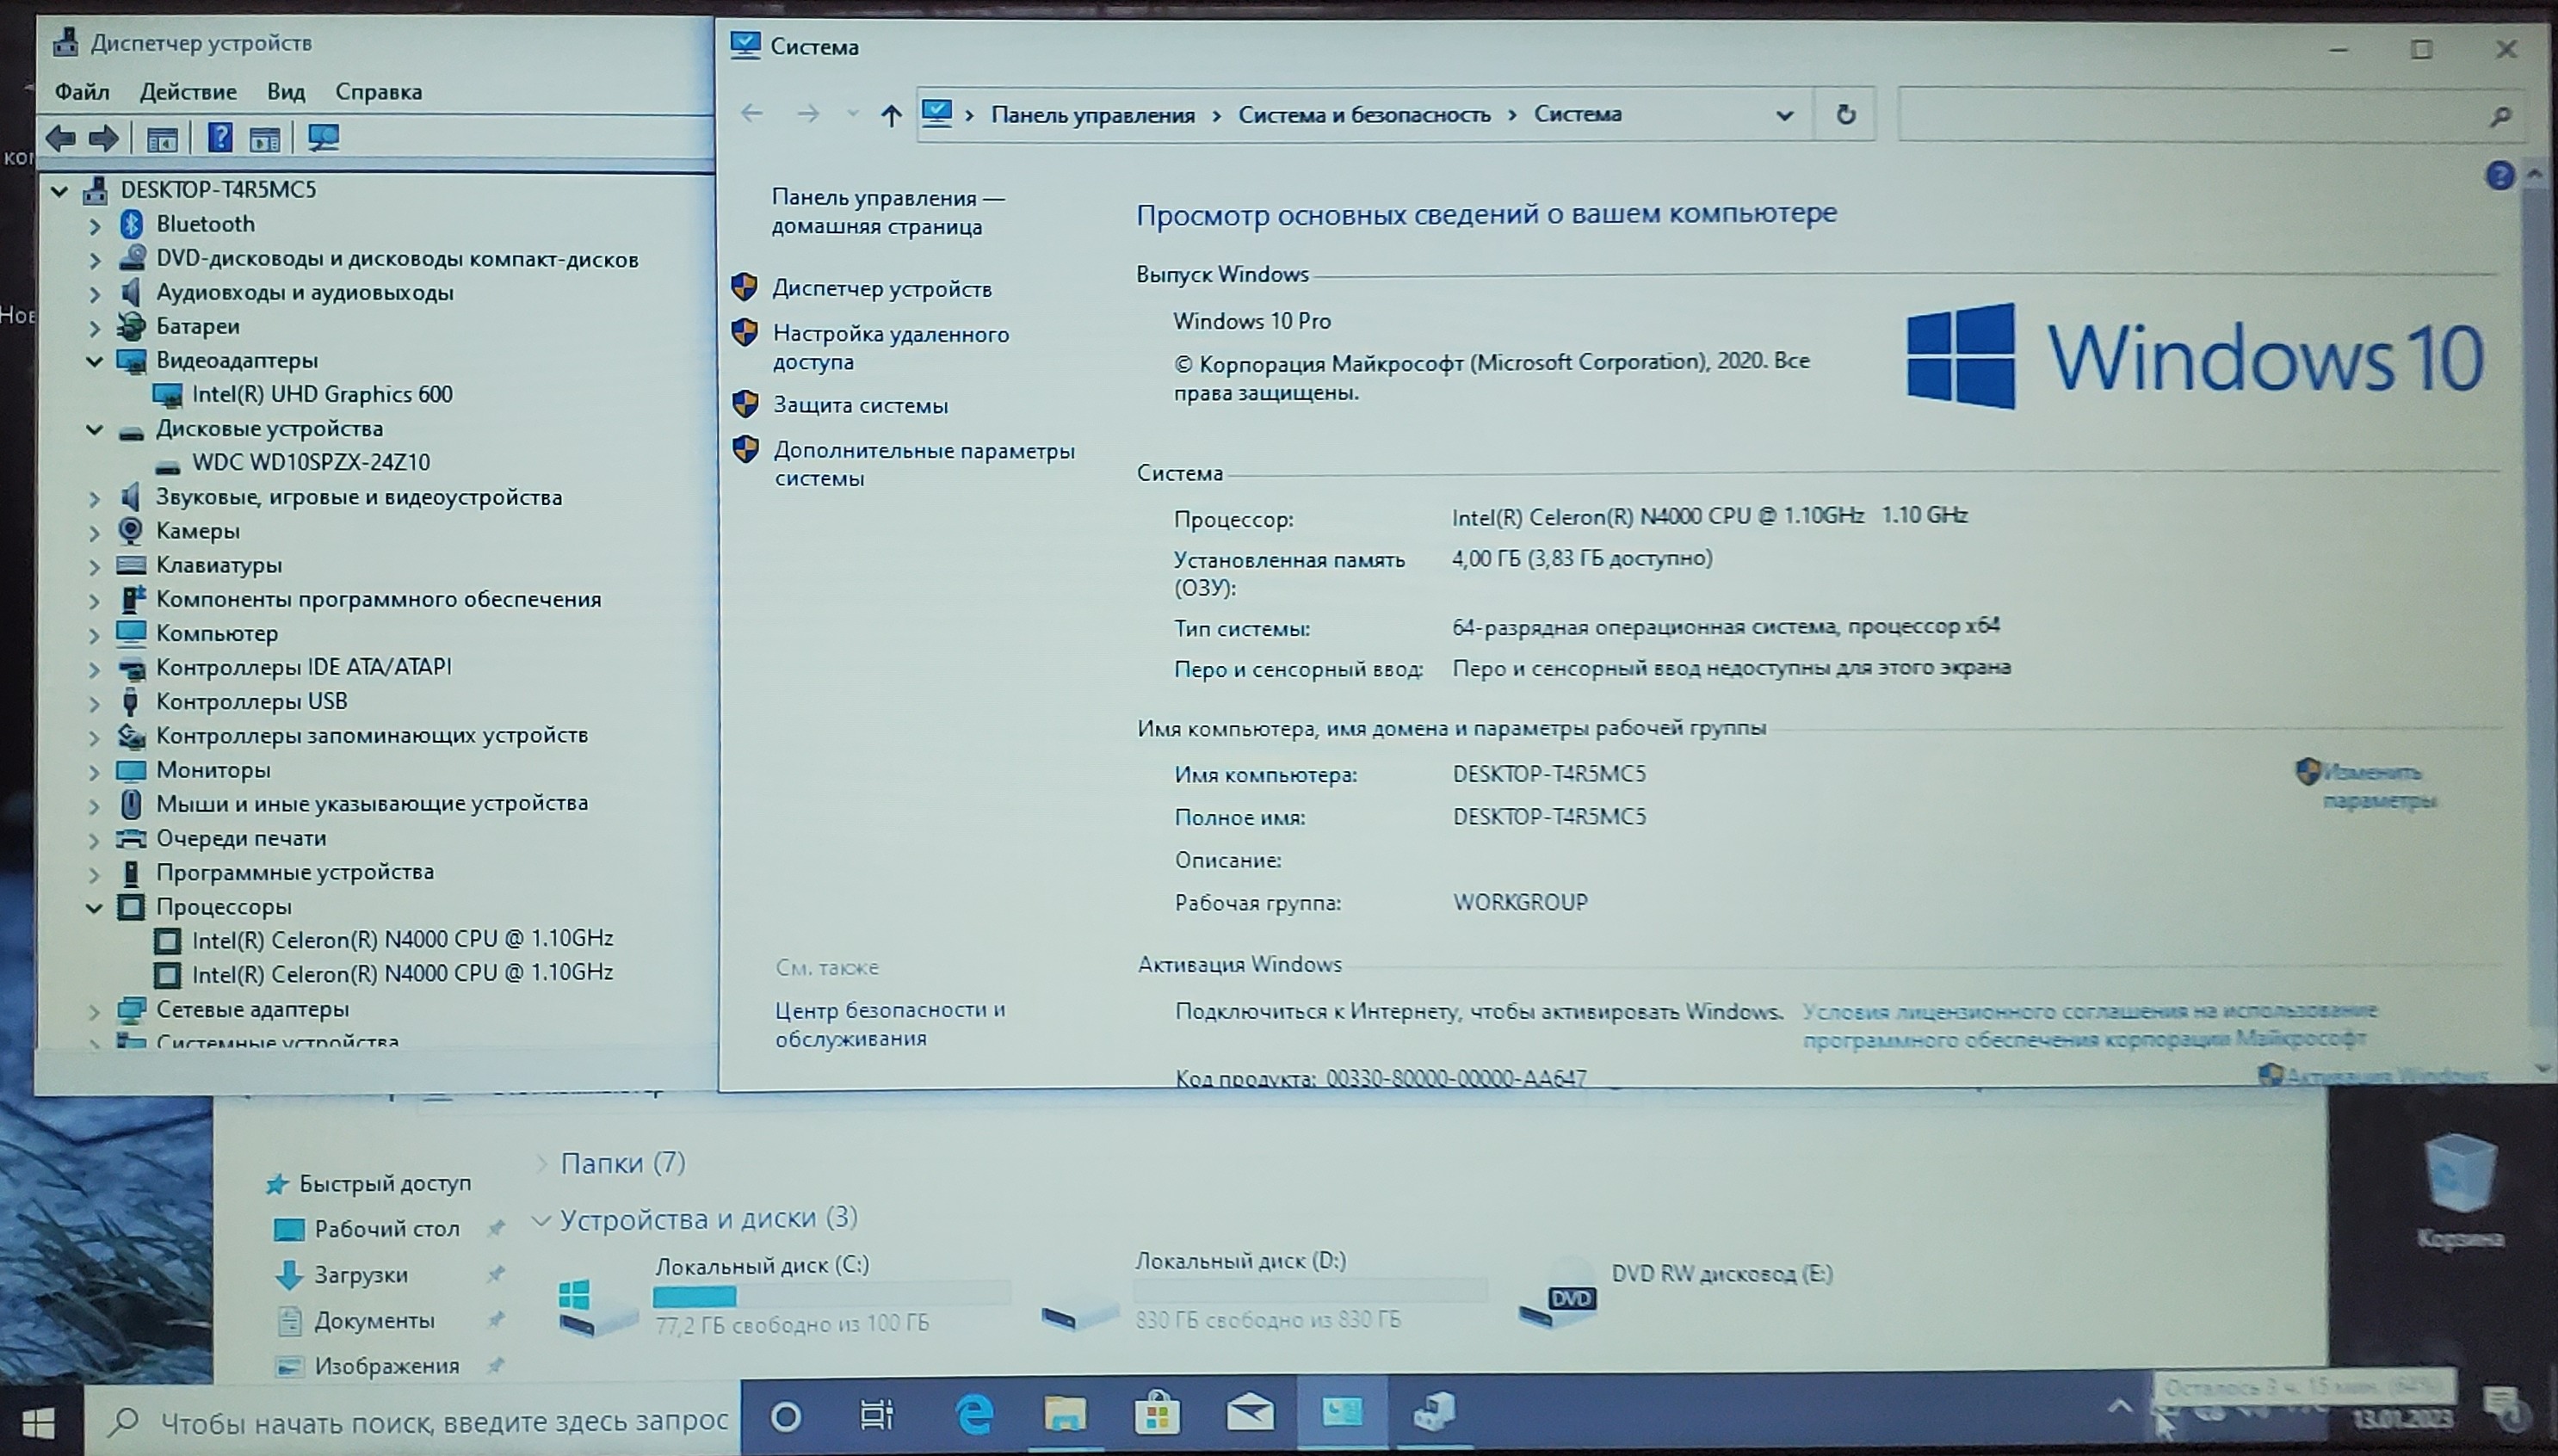Image resolution: width=2558 pixels, height=1456 pixels.
Task: Expand the Контроллеры USB category
Action: click(95, 703)
